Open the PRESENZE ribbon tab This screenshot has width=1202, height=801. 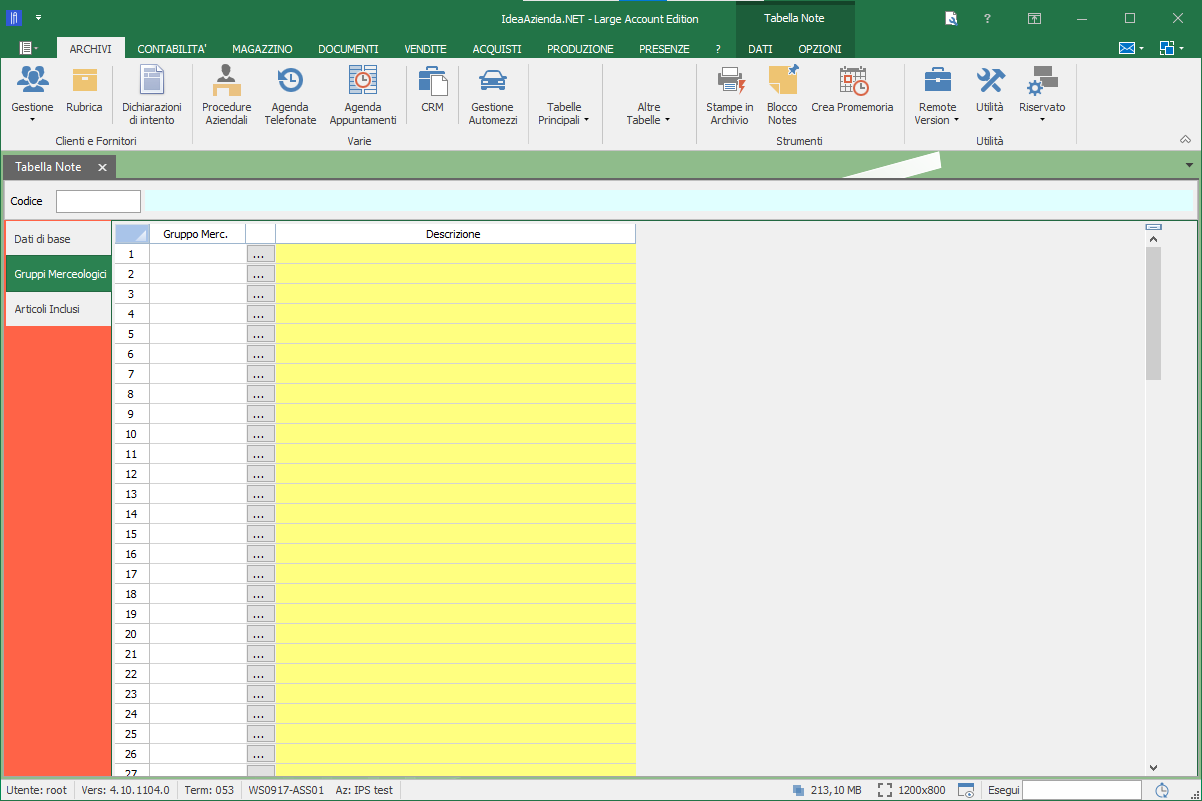[664, 48]
